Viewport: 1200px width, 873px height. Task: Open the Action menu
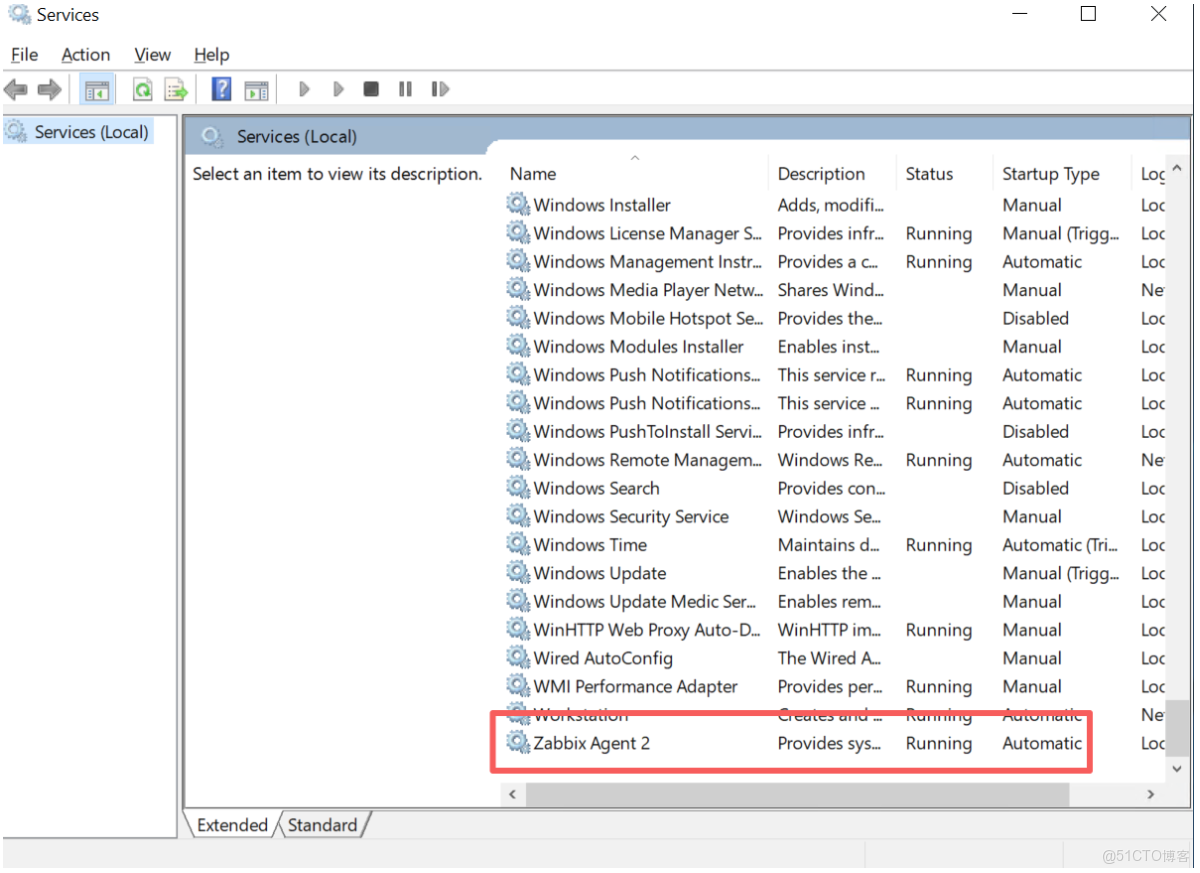coord(85,55)
